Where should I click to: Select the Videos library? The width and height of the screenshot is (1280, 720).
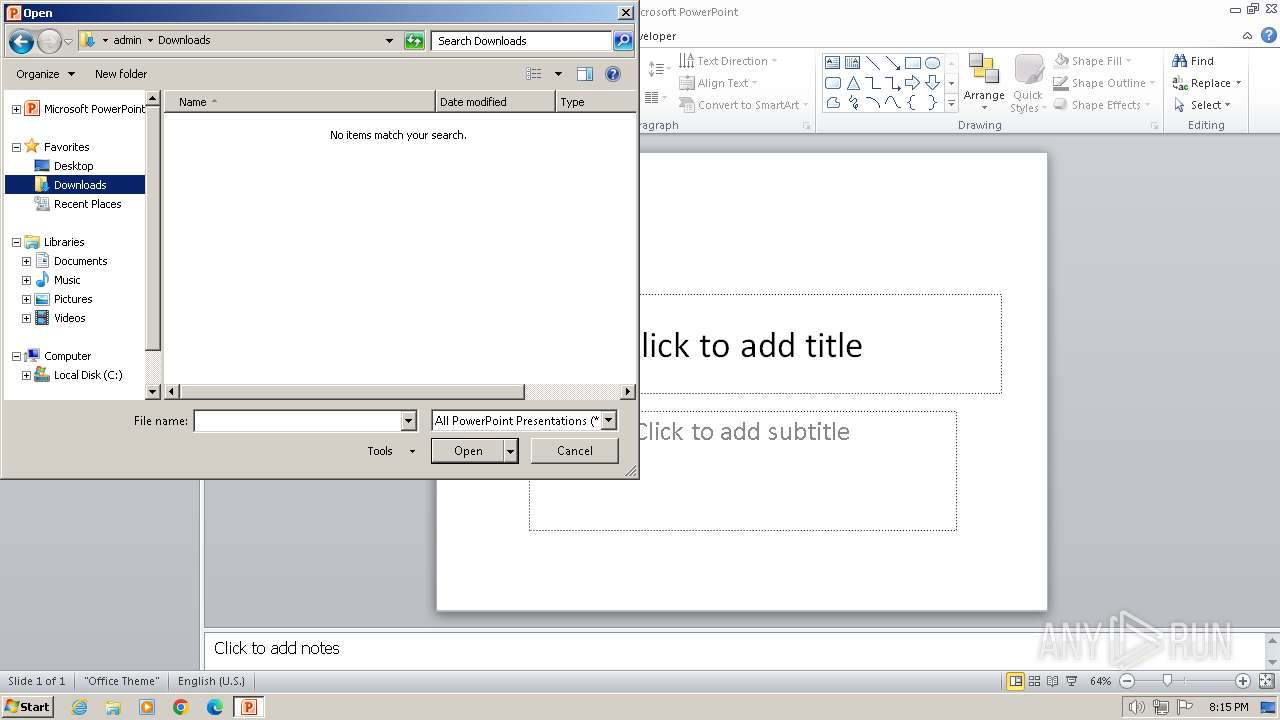(70, 318)
